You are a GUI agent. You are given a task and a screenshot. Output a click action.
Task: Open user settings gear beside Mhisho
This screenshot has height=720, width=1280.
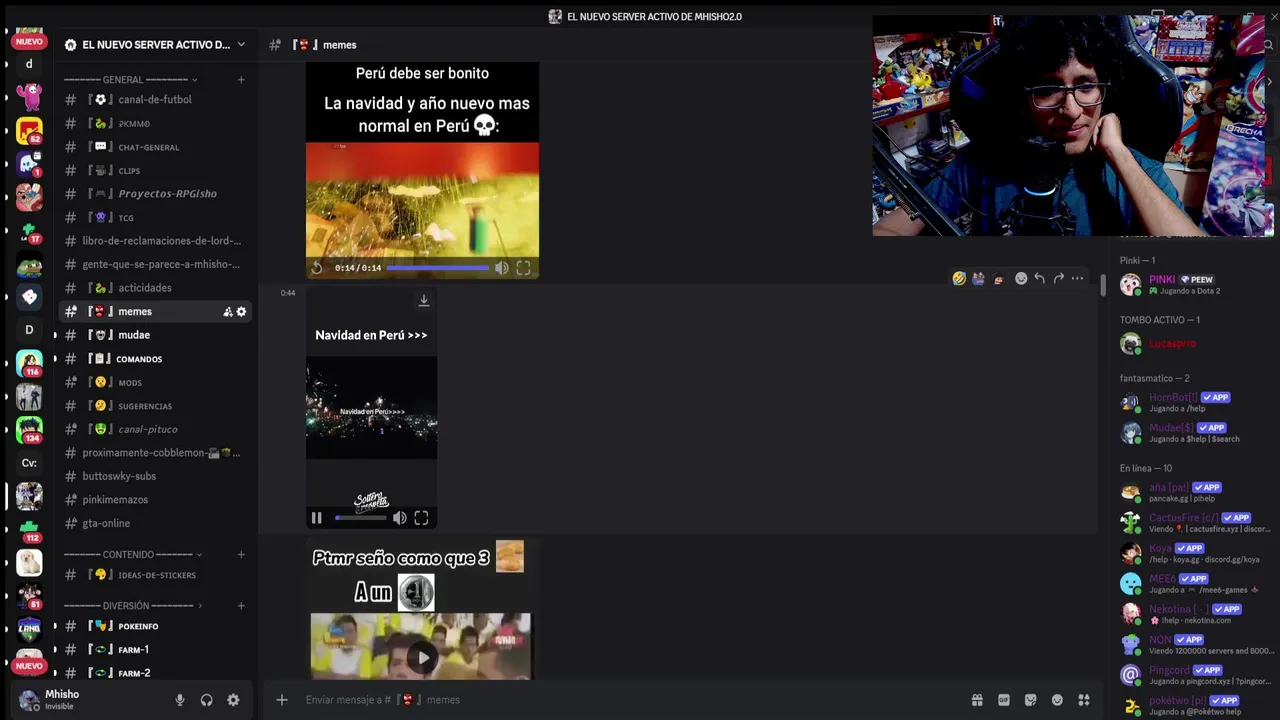[x=233, y=700]
